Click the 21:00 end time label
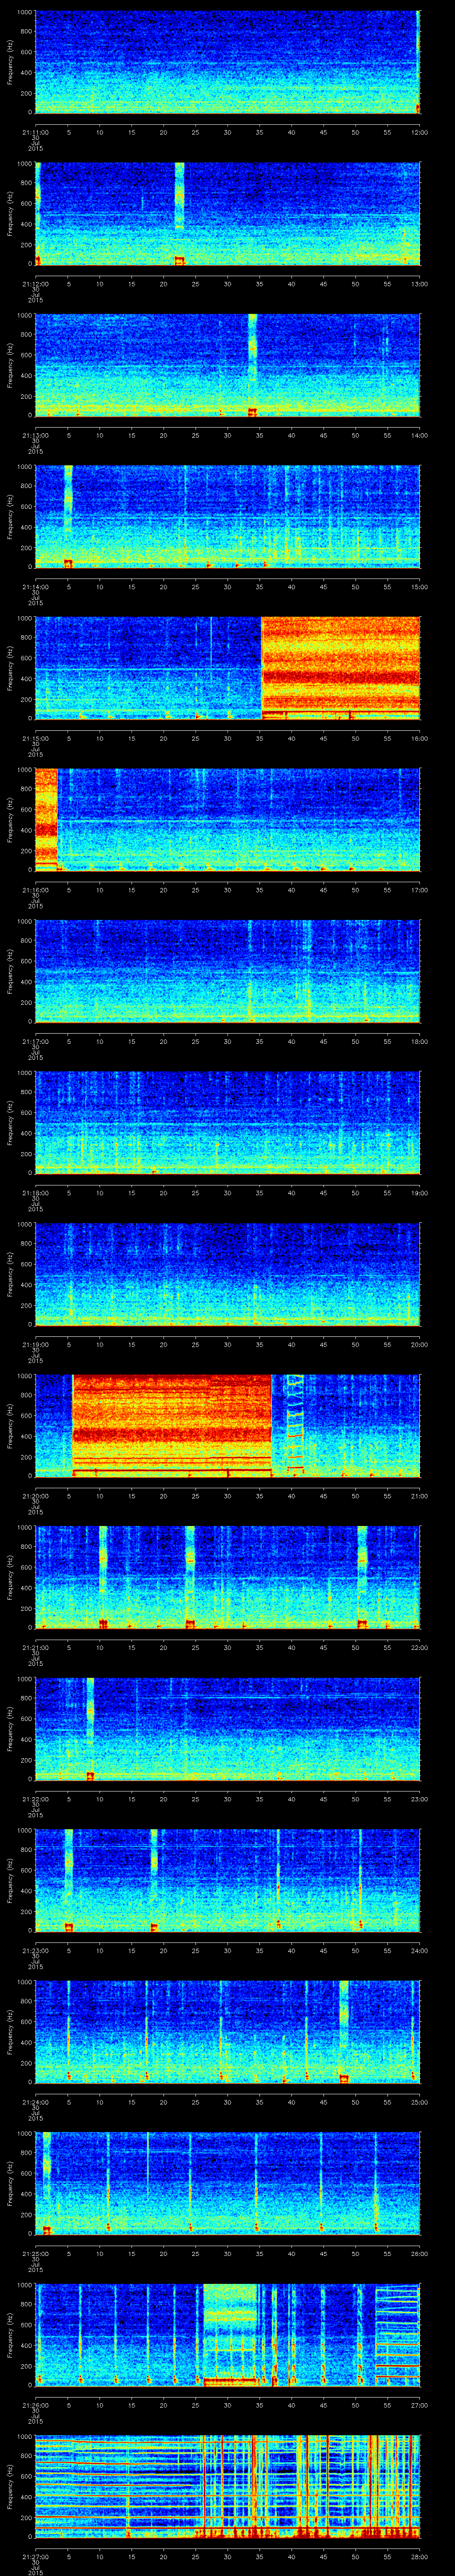The image size is (455, 2576). [419, 1495]
